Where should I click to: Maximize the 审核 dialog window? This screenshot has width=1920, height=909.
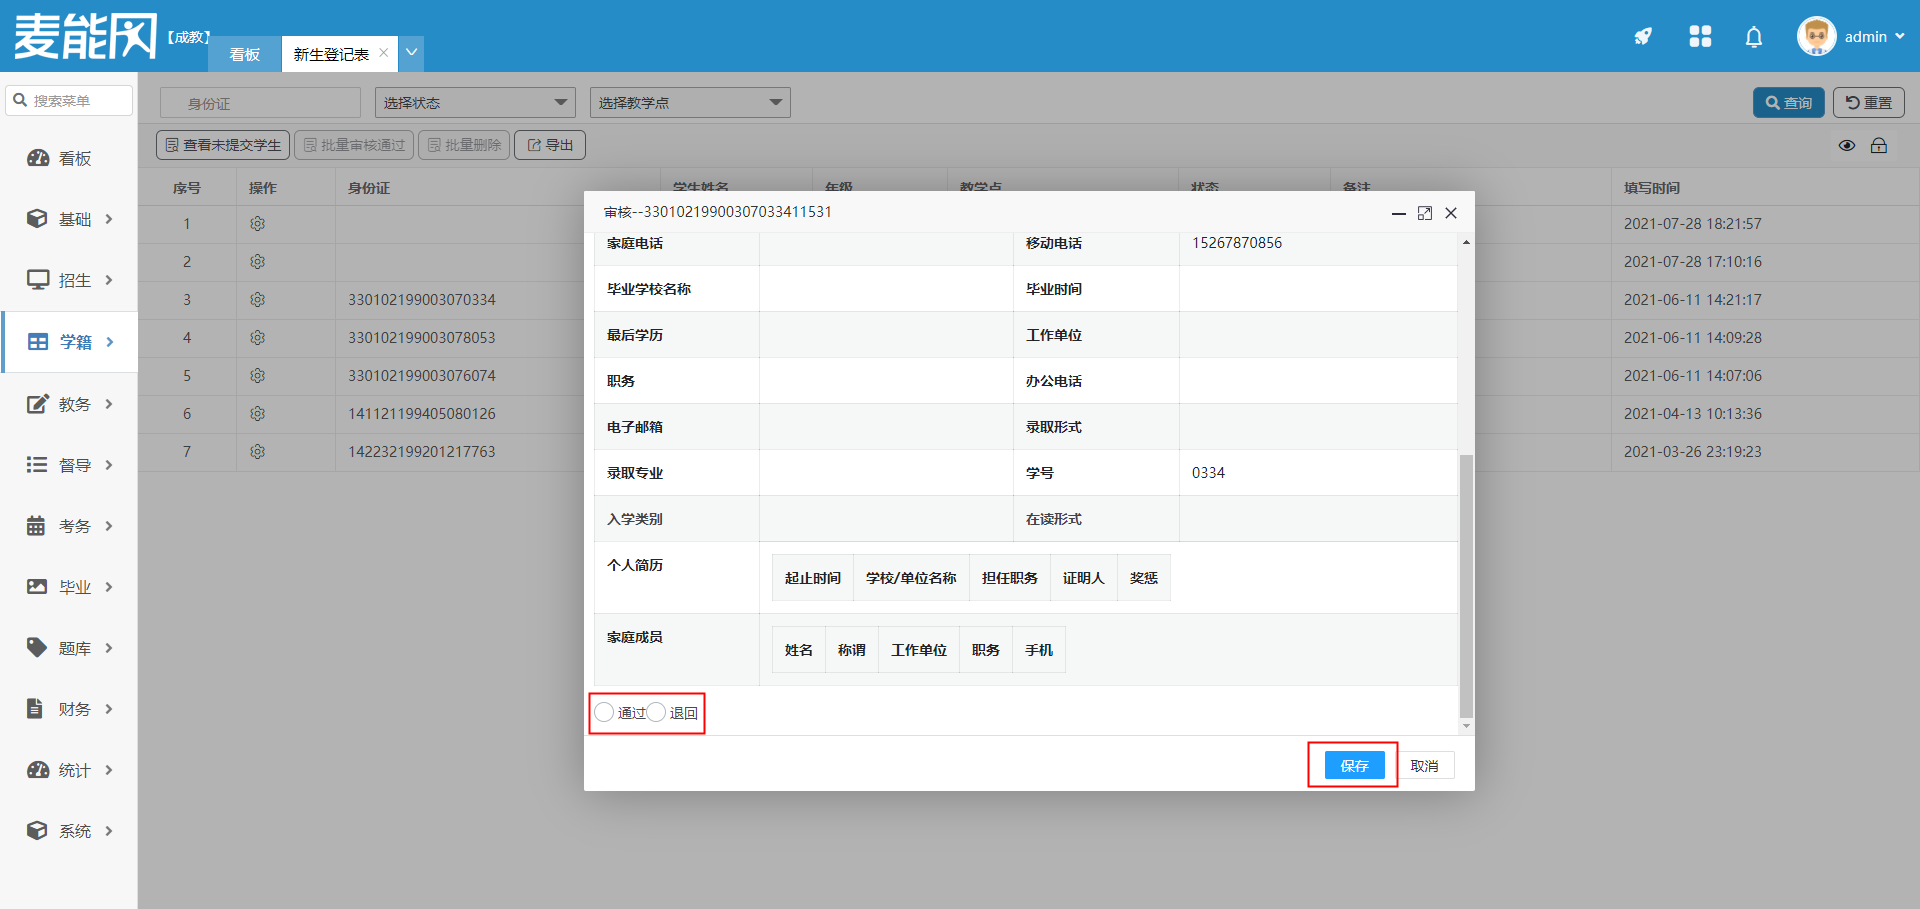[1425, 213]
